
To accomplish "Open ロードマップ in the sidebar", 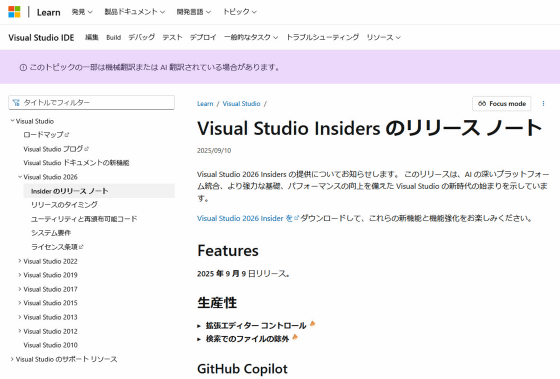I will 43,135.
